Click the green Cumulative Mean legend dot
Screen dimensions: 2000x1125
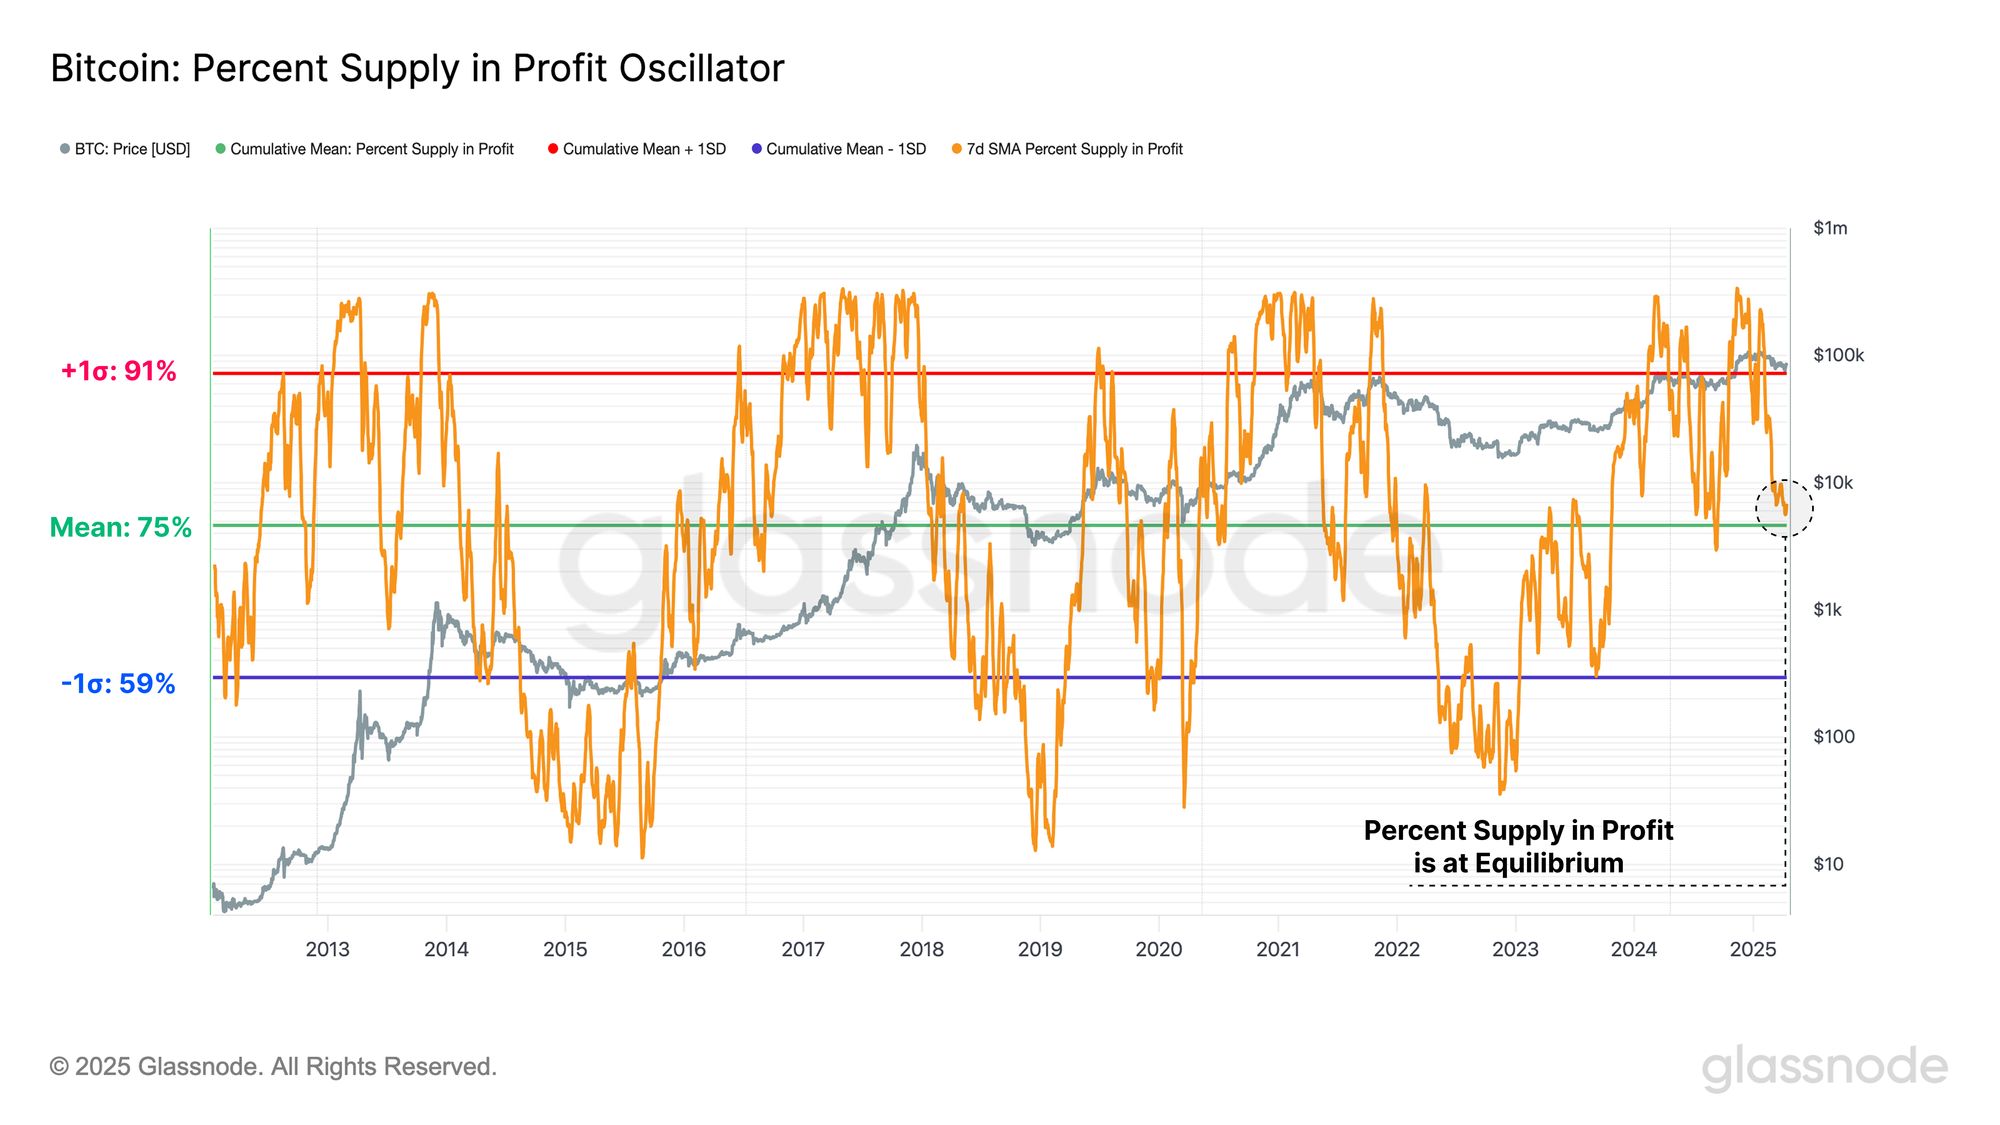coord(221,149)
